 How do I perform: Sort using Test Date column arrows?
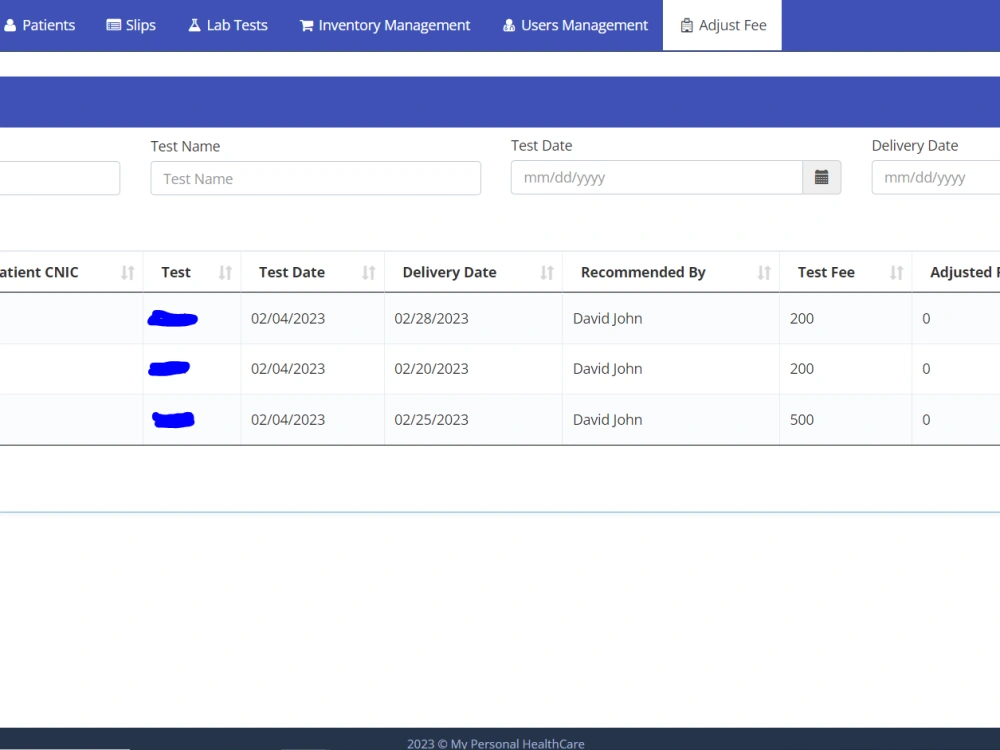pos(369,273)
